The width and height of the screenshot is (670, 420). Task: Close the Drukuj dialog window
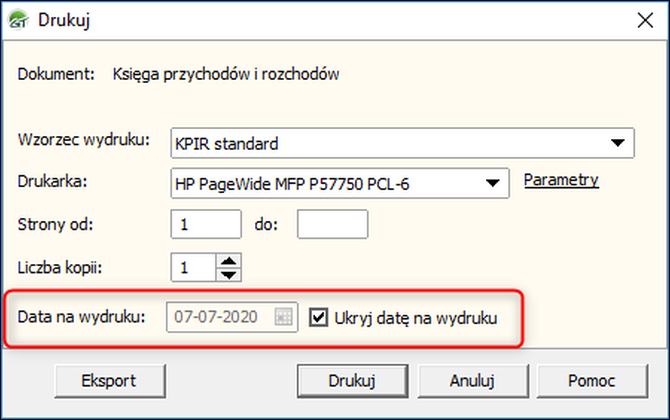pyautogui.click(x=645, y=20)
